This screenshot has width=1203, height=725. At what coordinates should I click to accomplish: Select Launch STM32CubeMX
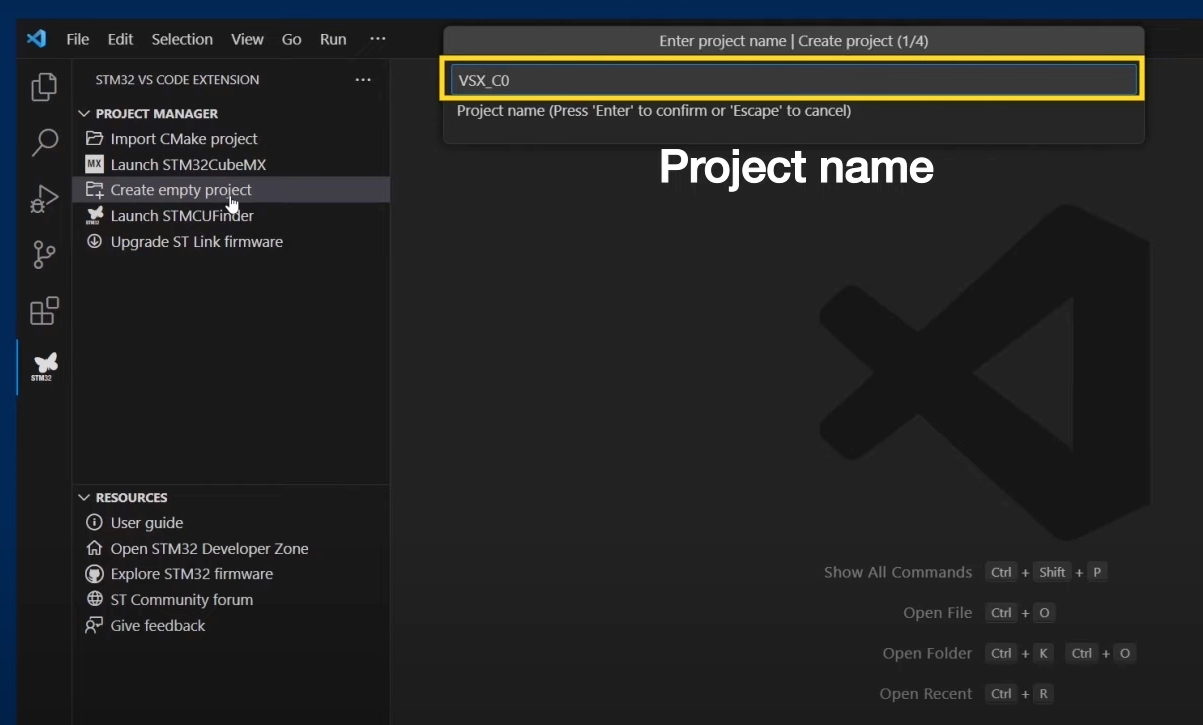coord(188,164)
